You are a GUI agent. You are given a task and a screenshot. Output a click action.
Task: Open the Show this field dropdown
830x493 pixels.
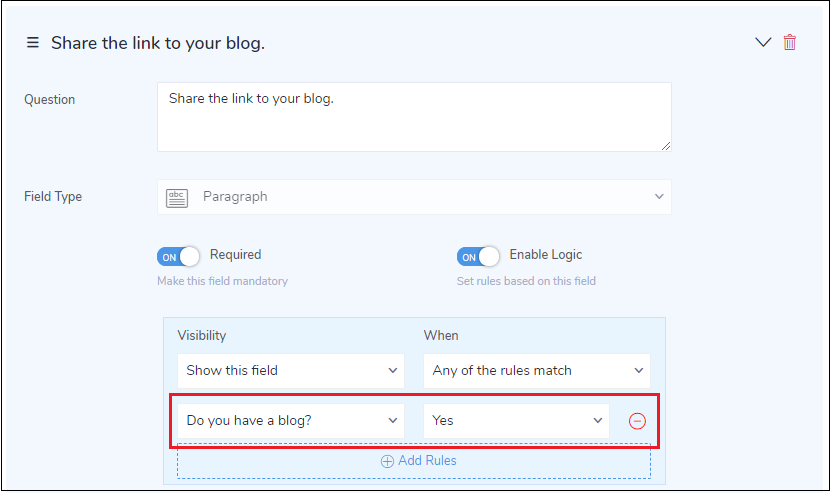291,370
